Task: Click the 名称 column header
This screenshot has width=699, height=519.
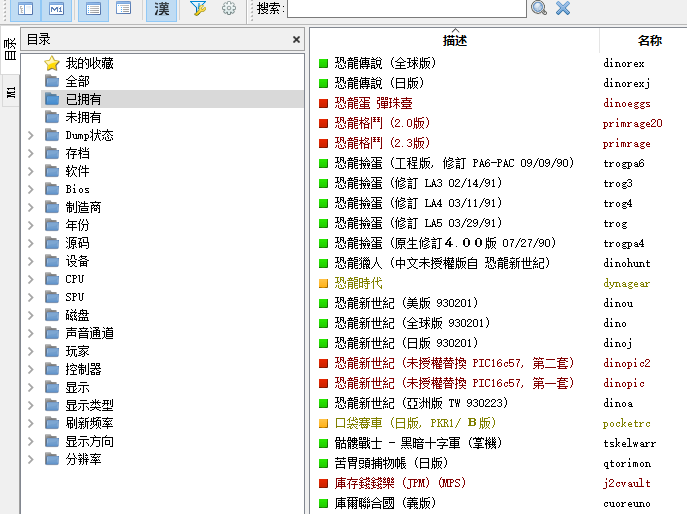Action: 649,41
